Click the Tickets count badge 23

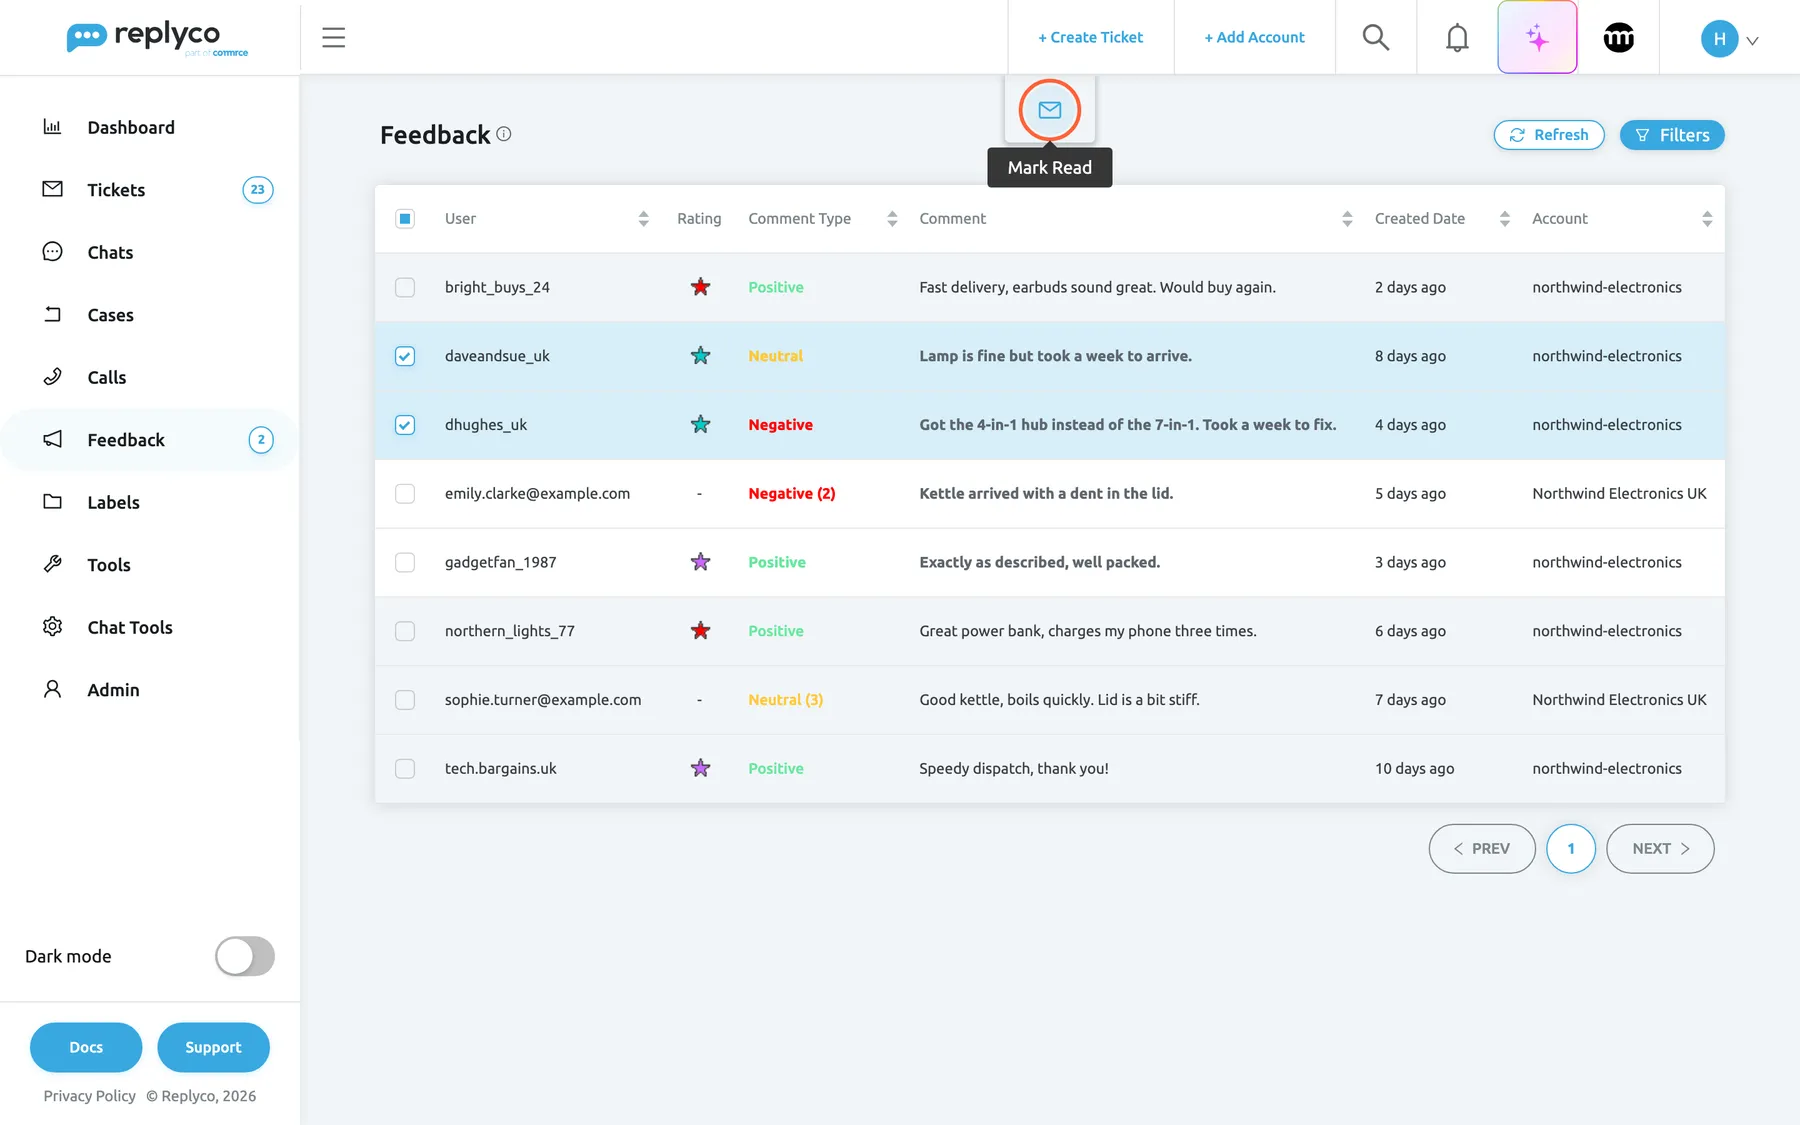coord(258,190)
